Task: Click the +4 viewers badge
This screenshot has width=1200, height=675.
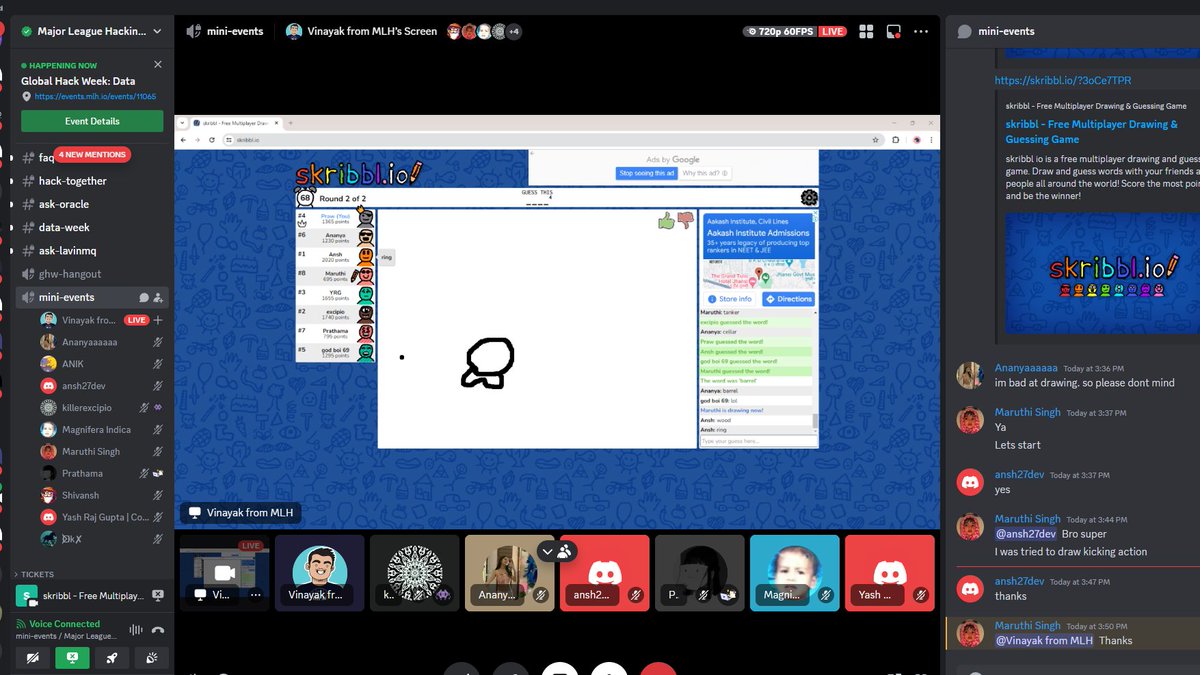Action: tap(513, 31)
